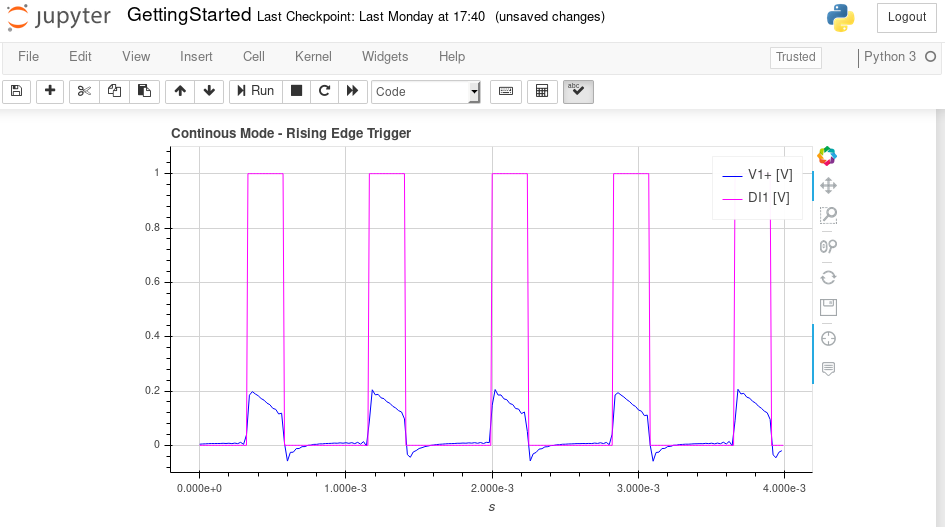
Task: Run the selected cell
Action: 256,92
